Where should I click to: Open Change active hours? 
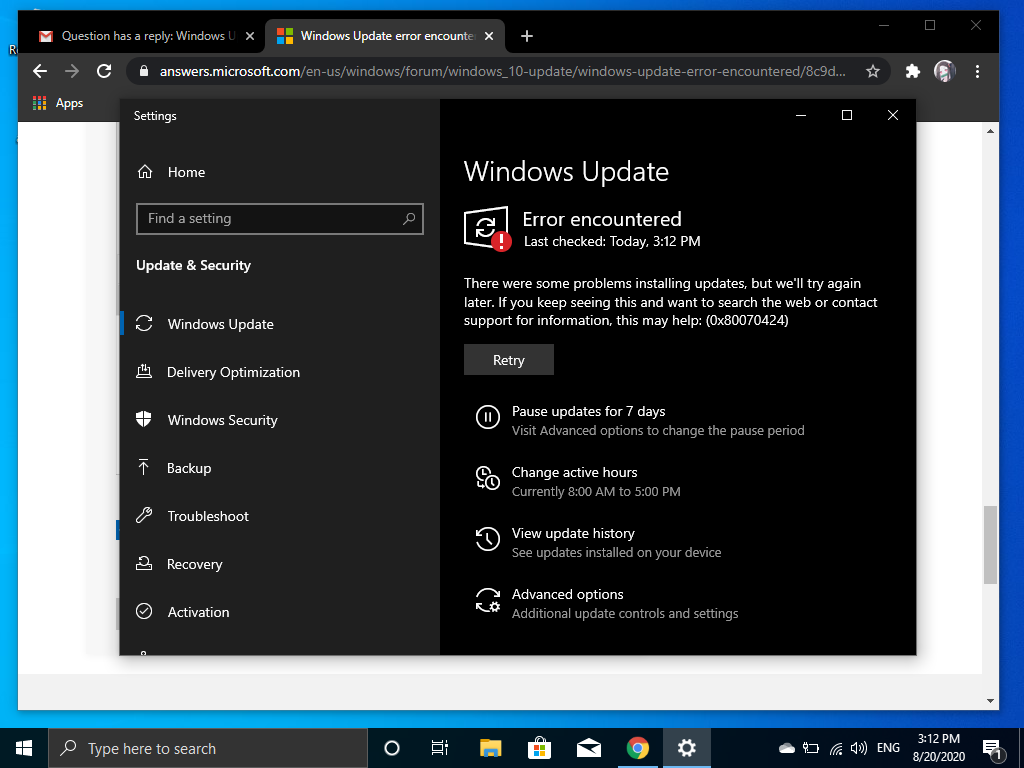click(574, 473)
